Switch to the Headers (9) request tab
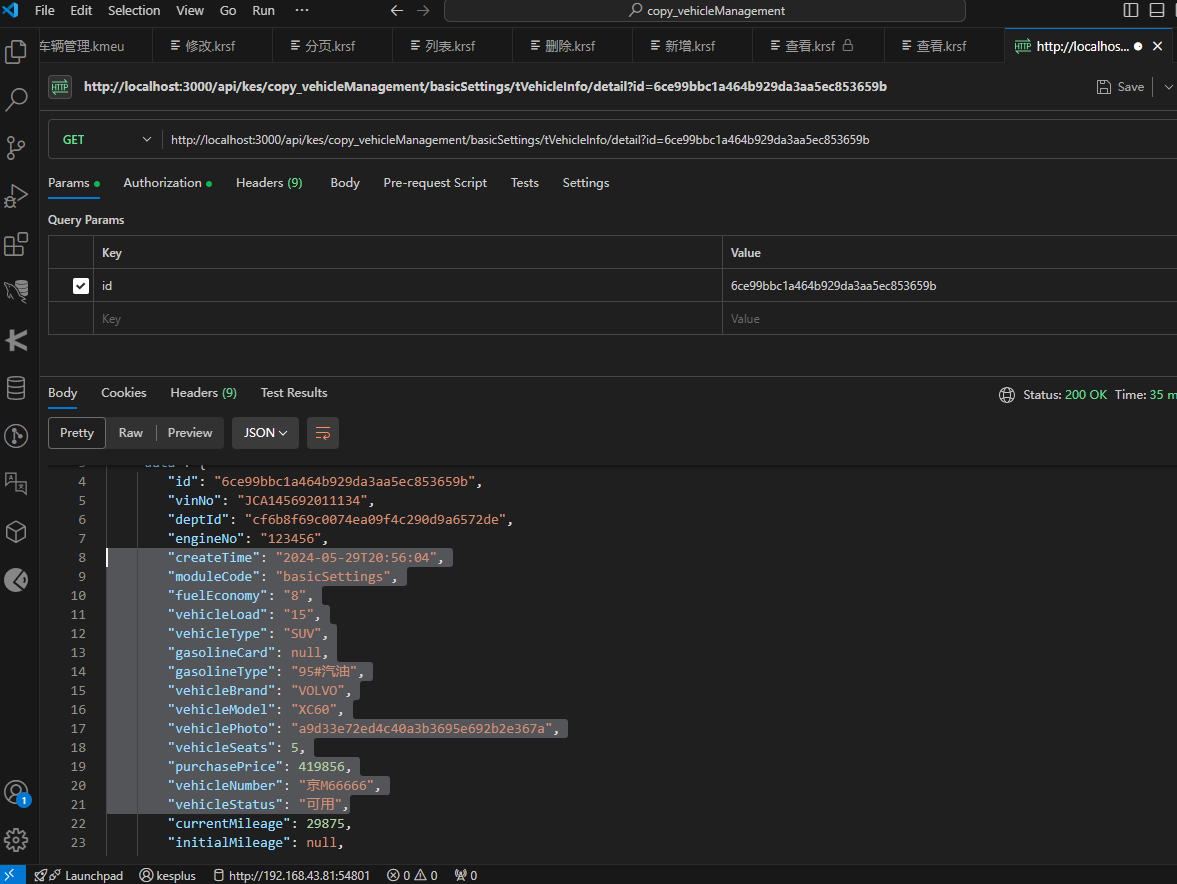Screen dimensions: 1177x884 [x=268, y=183]
